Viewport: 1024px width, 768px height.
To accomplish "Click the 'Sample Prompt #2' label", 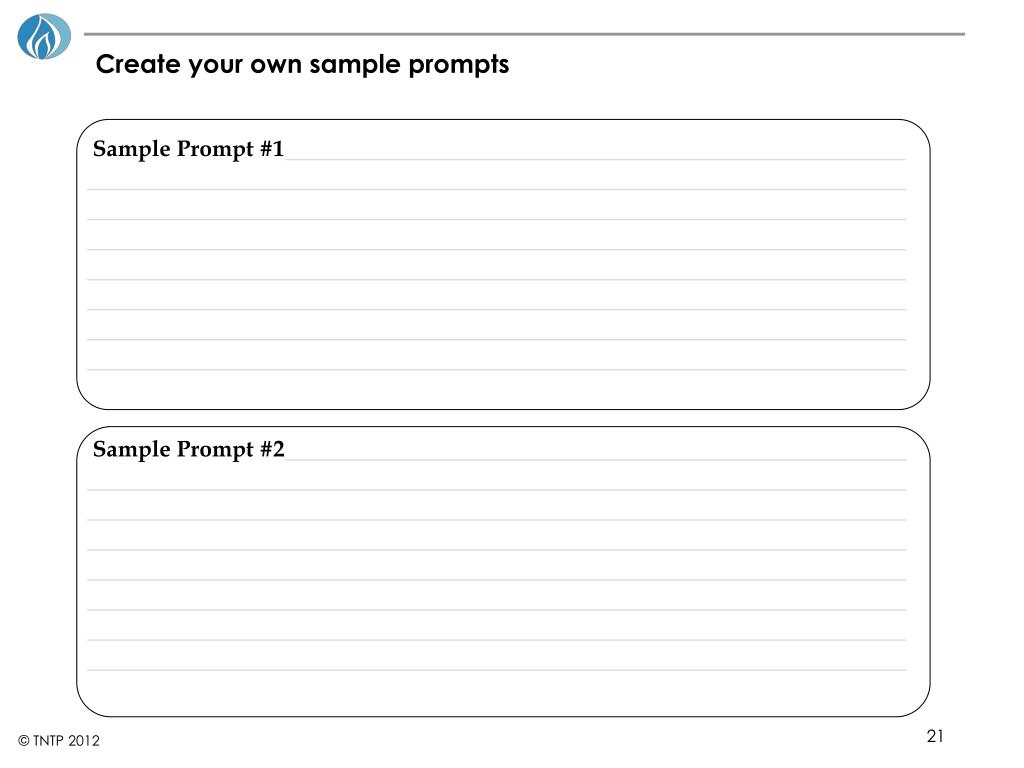I will pos(189,449).
